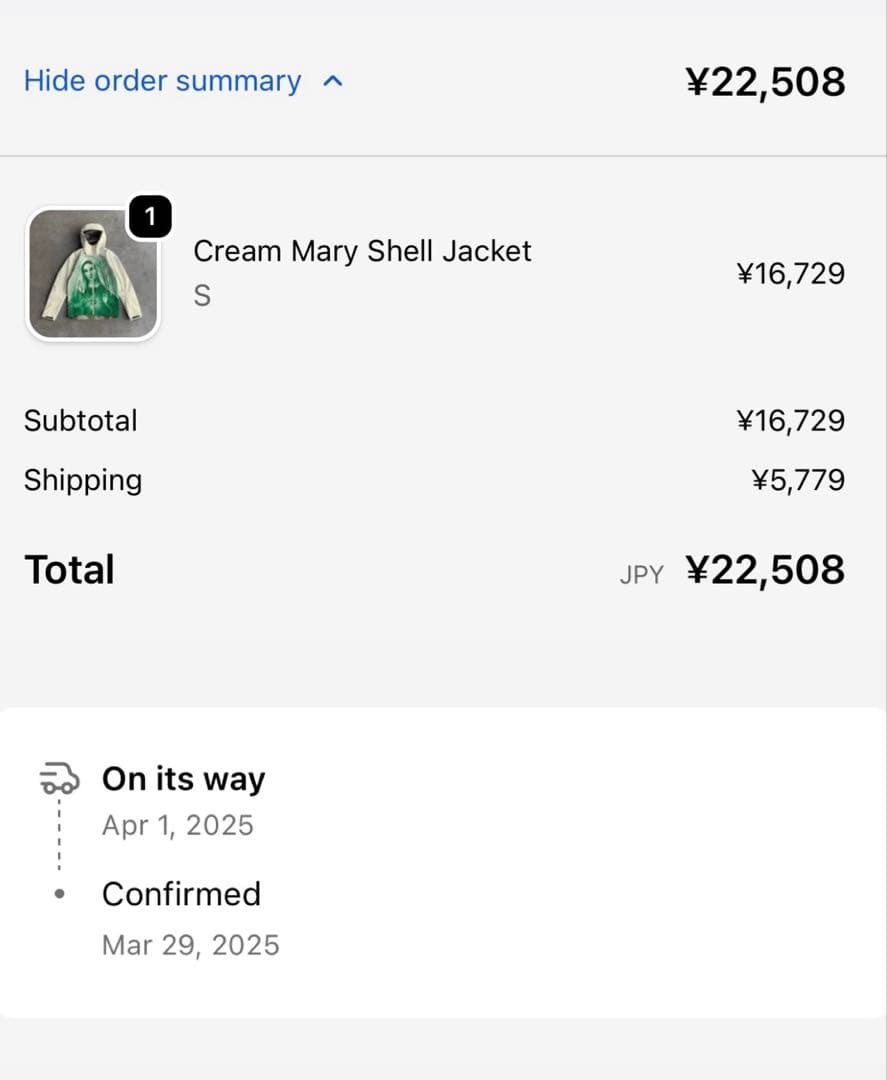Screen dimensions: 887x1080
Task: Click the size S label under the jacket
Action: (x=202, y=296)
